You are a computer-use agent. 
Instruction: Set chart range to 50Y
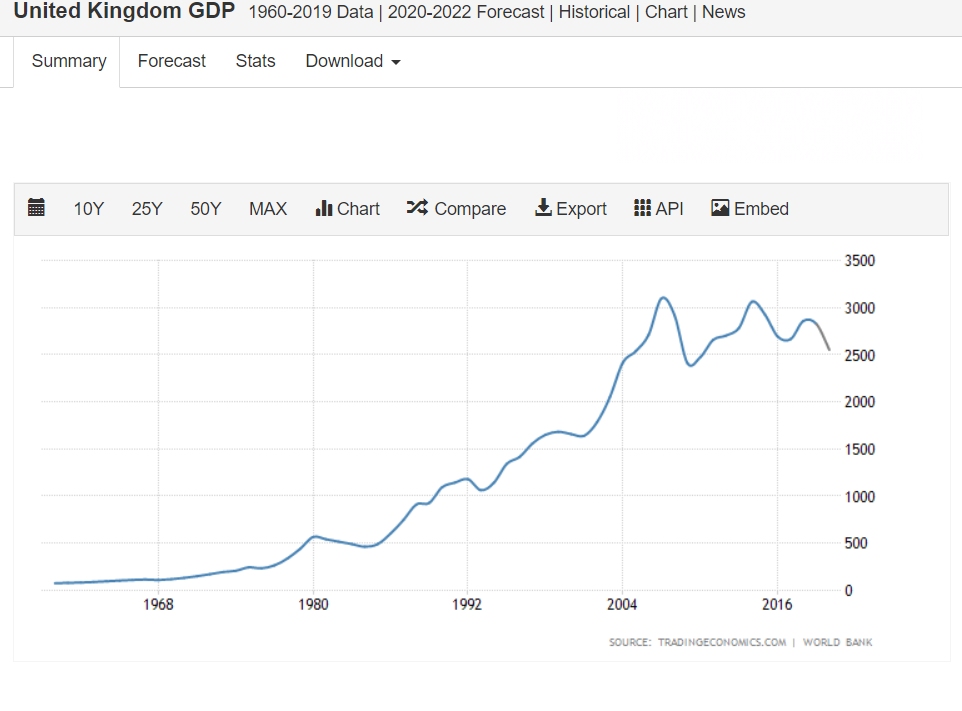(206, 209)
